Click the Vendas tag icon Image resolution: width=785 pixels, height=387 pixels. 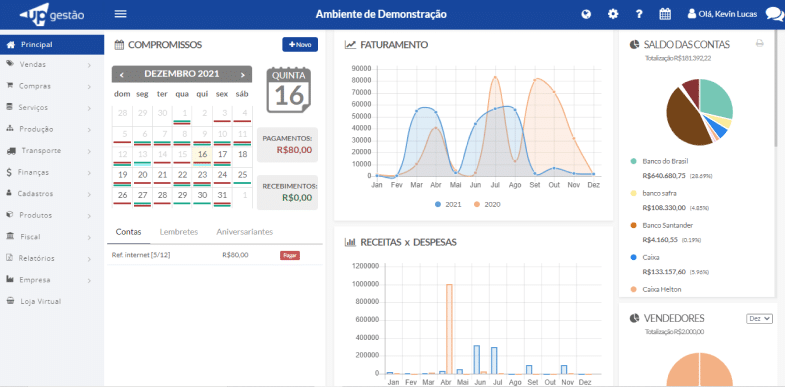coord(10,64)
